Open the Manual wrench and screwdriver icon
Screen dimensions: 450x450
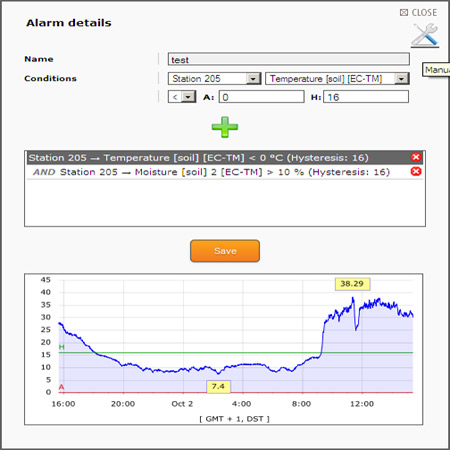click(425, 35)
